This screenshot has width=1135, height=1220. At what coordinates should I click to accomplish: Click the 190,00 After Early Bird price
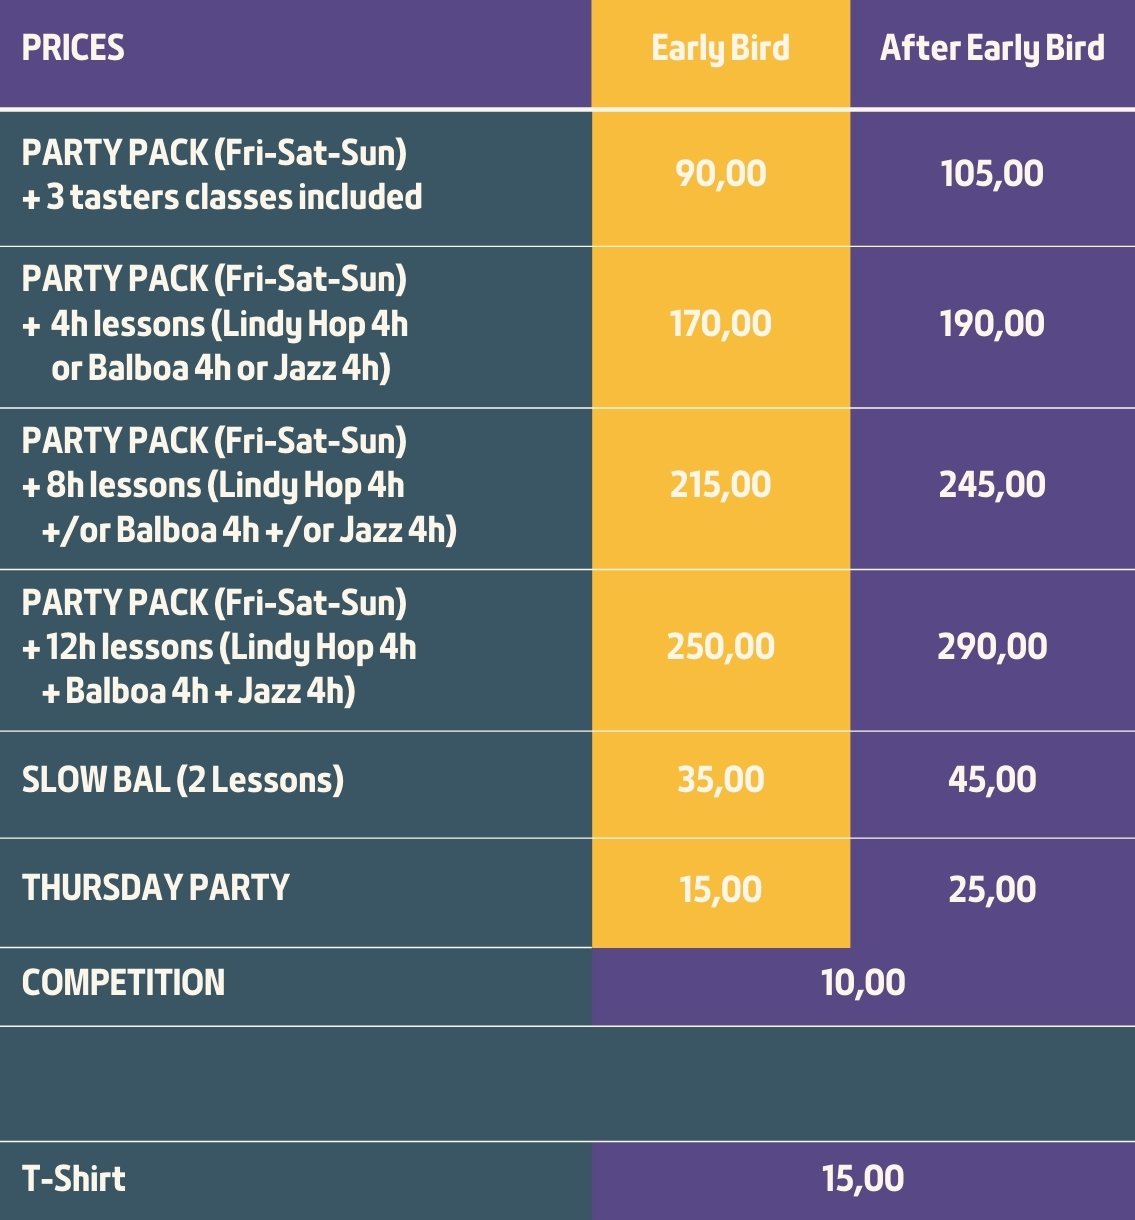pyautogui.click(x=992, y=324)
